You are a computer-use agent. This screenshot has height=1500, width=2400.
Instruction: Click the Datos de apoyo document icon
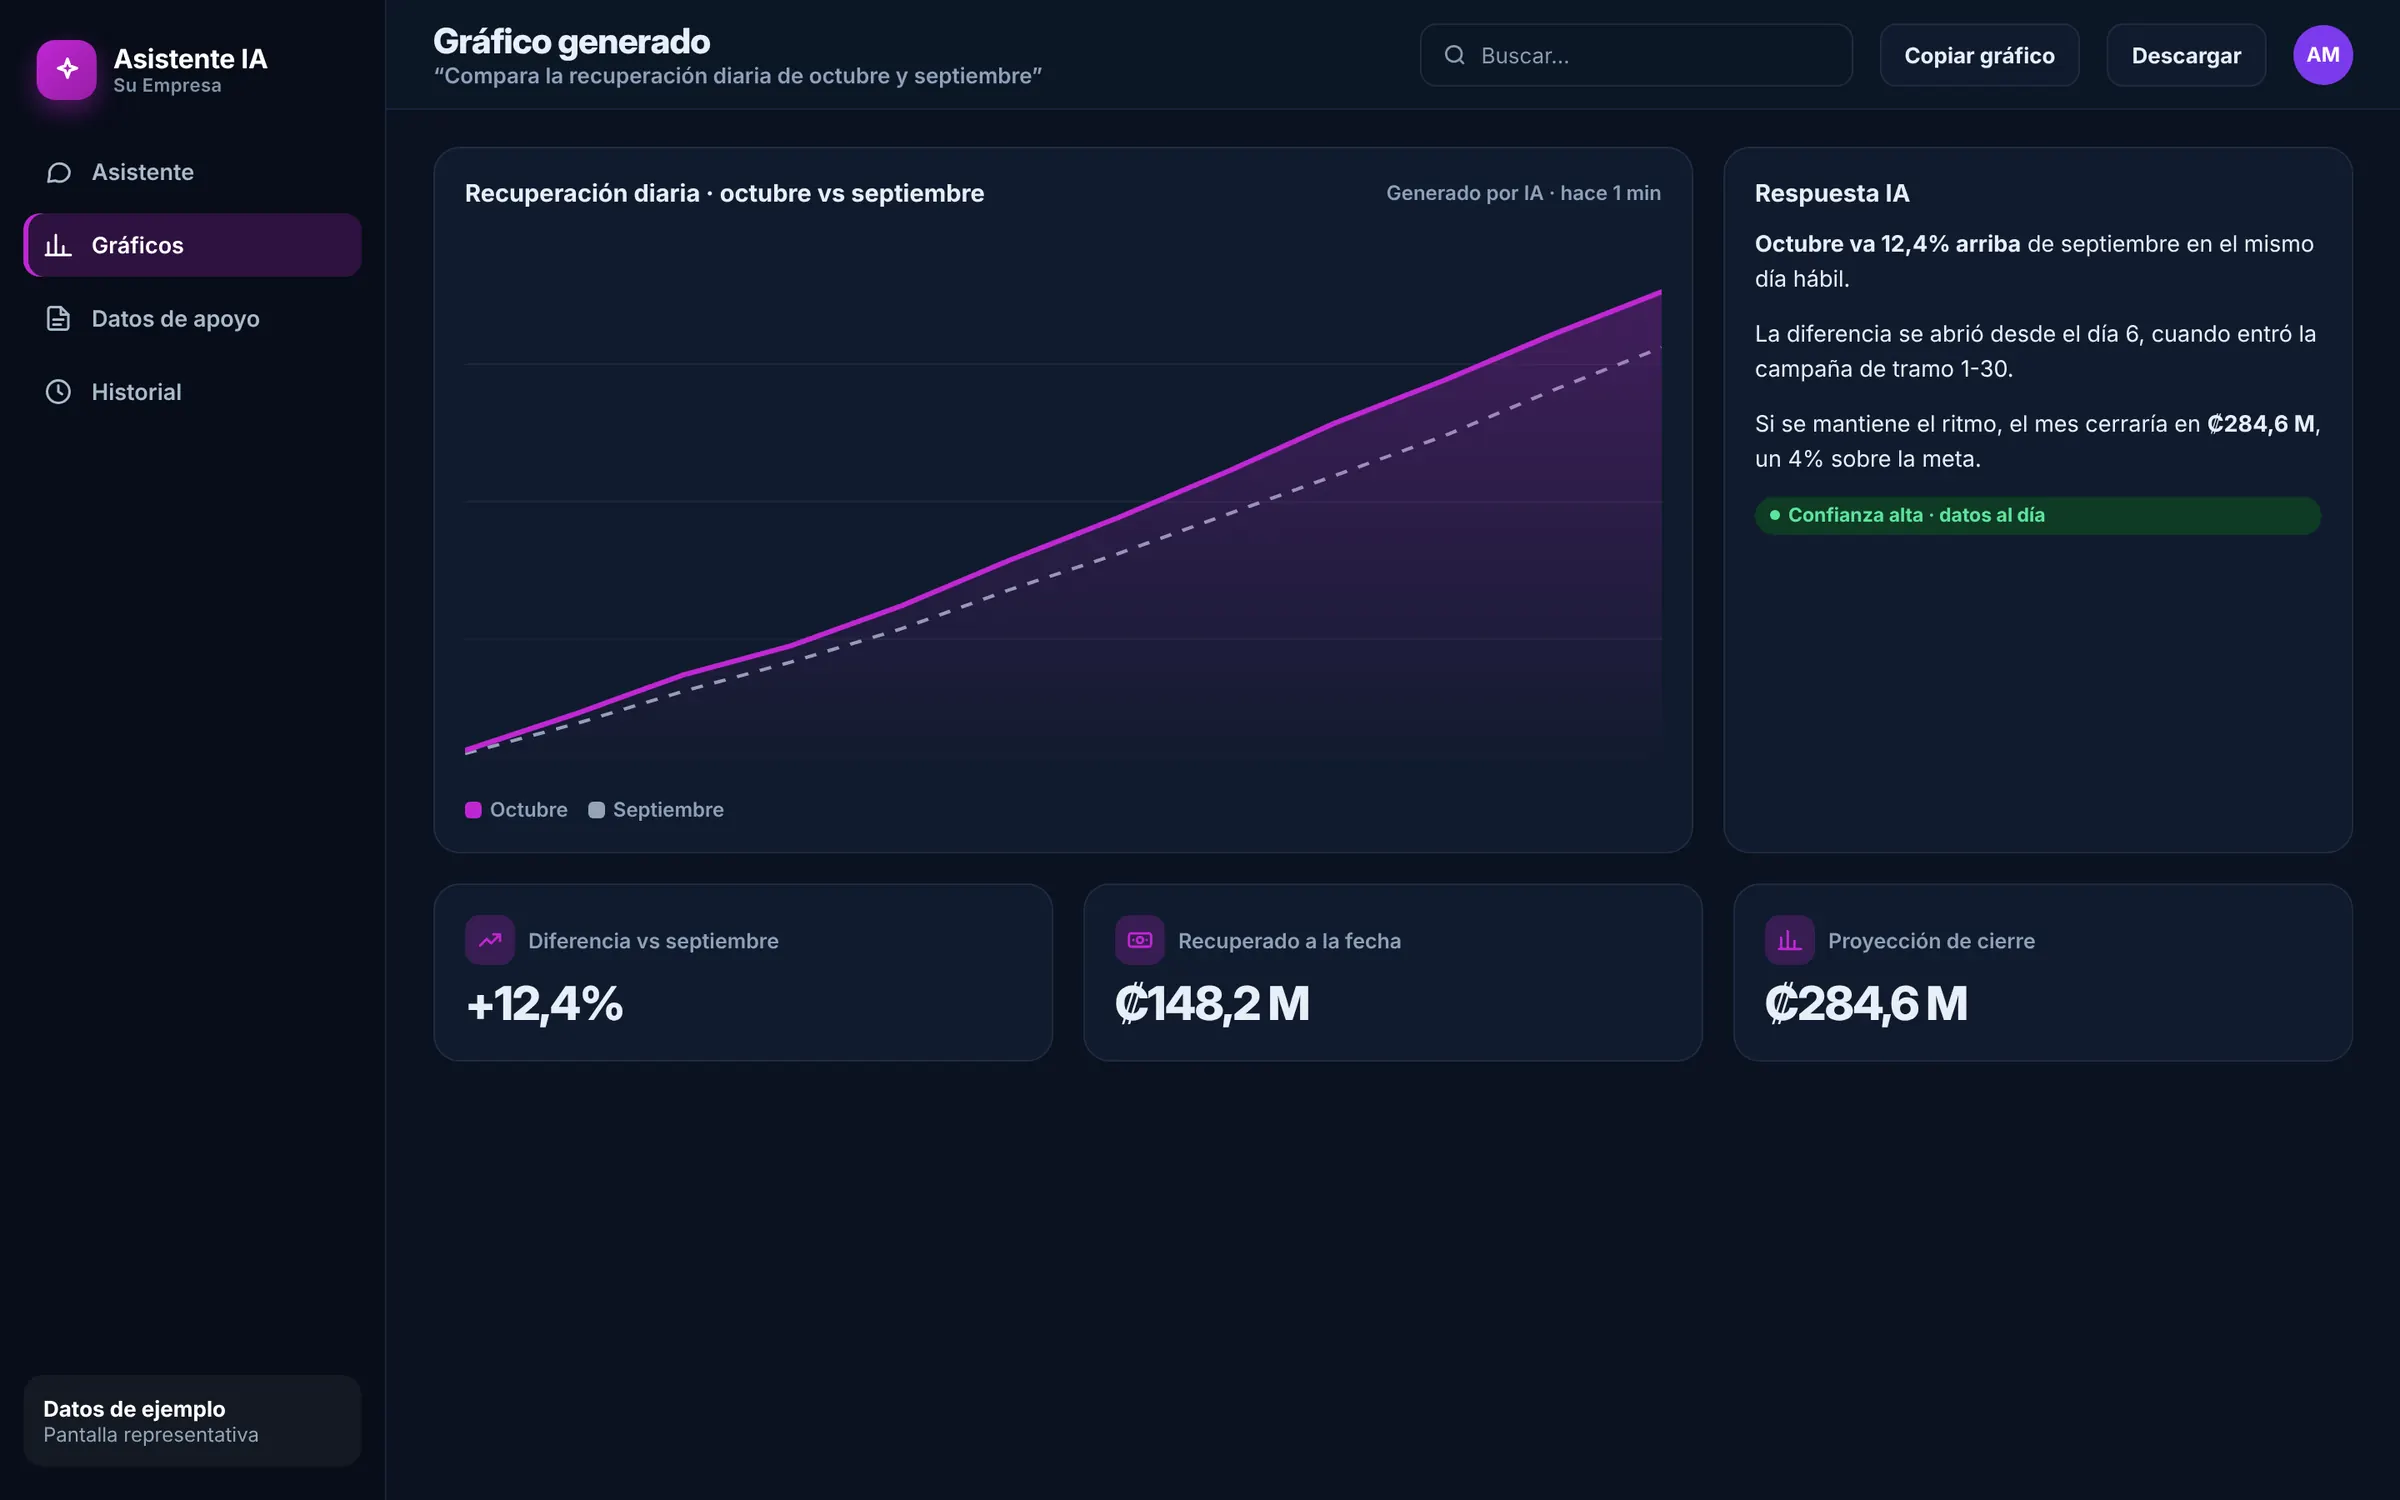58,318
